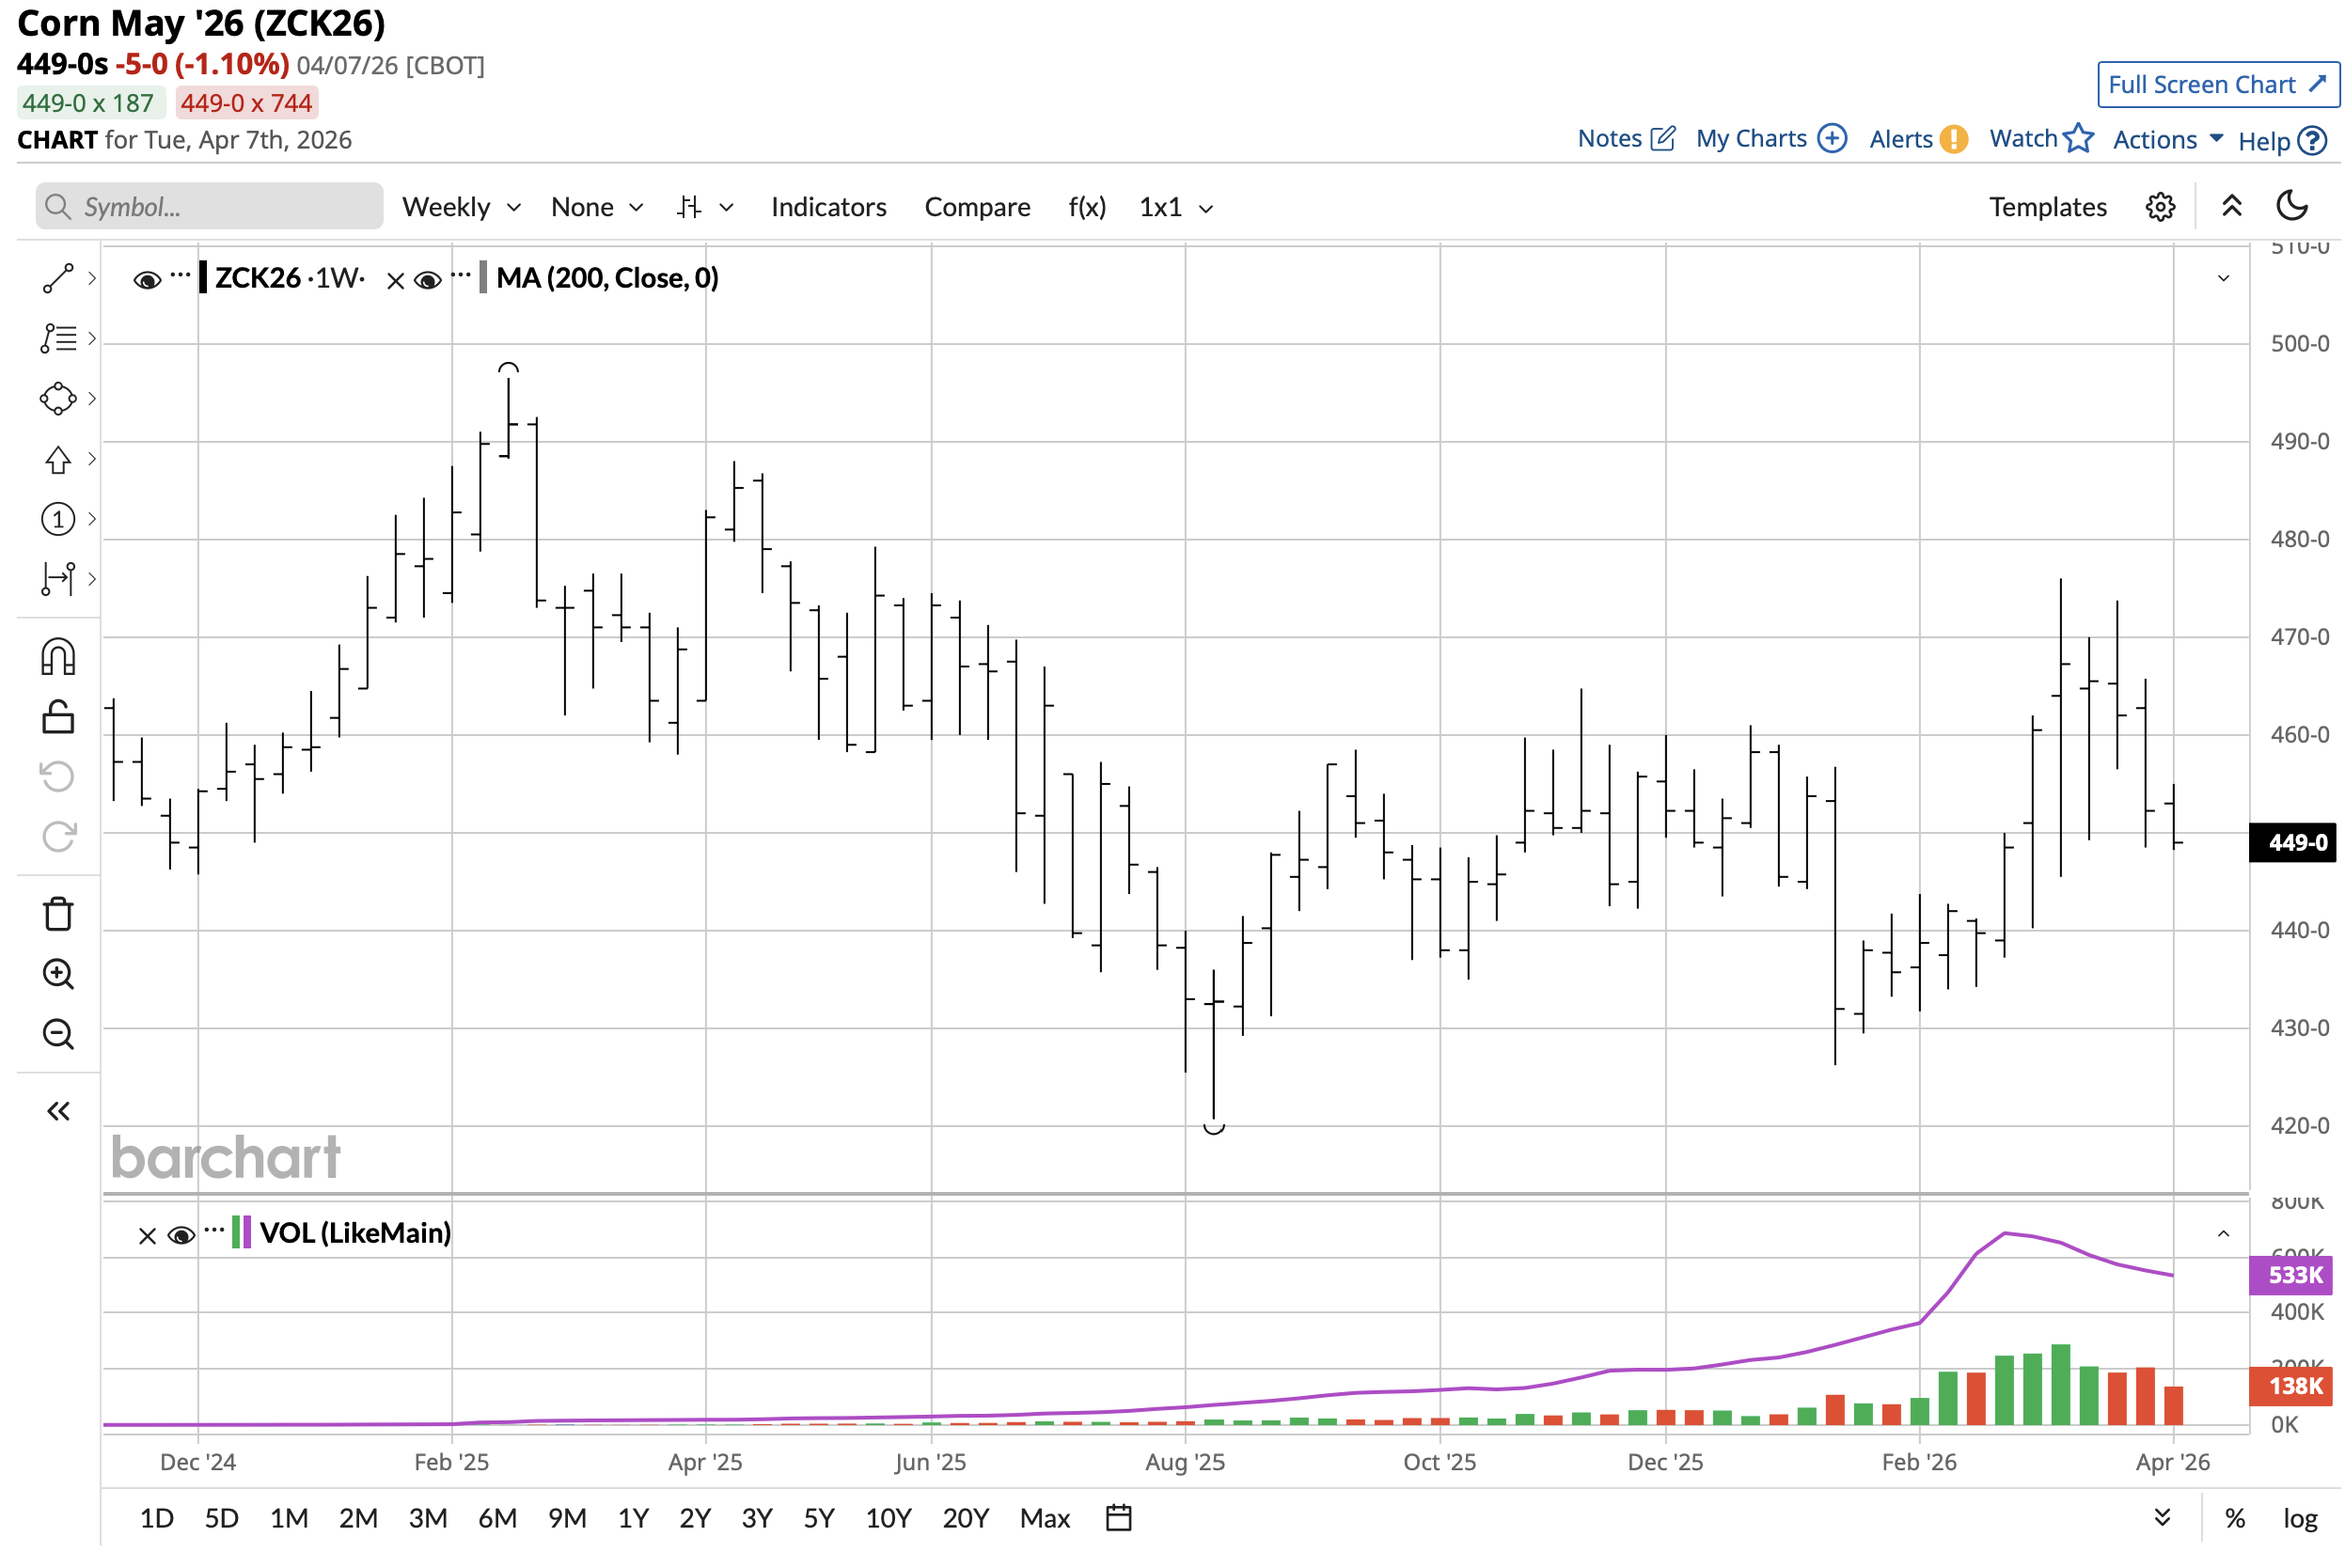Hide the ZCK26 price series
The width and height of the screenshot is (2345, 1568).
click(x=147, y=280)
